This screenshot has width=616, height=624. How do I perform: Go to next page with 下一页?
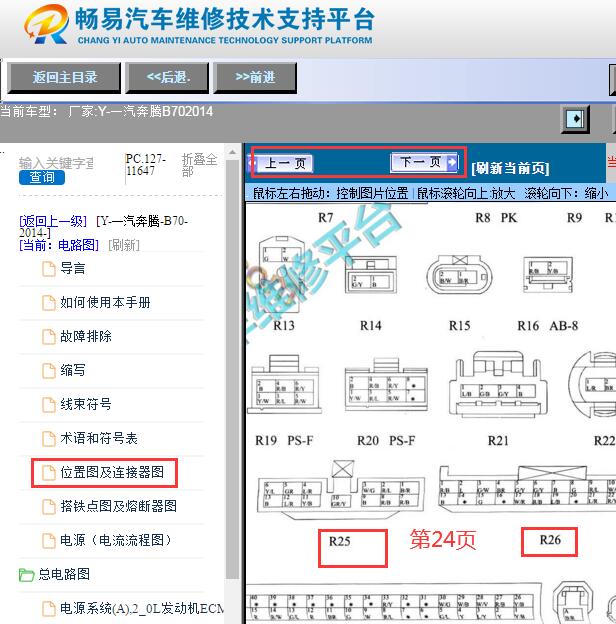pos(425,162)
